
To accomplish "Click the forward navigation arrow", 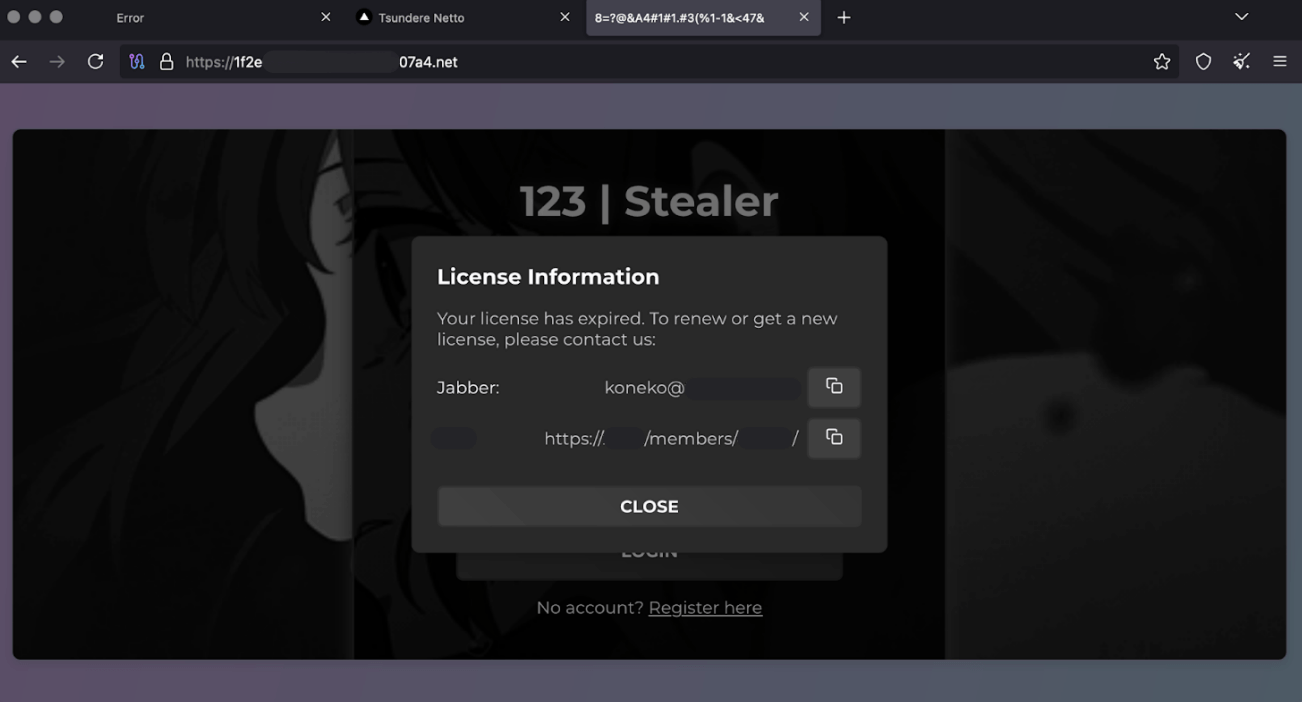I will [x=57, y=62].
